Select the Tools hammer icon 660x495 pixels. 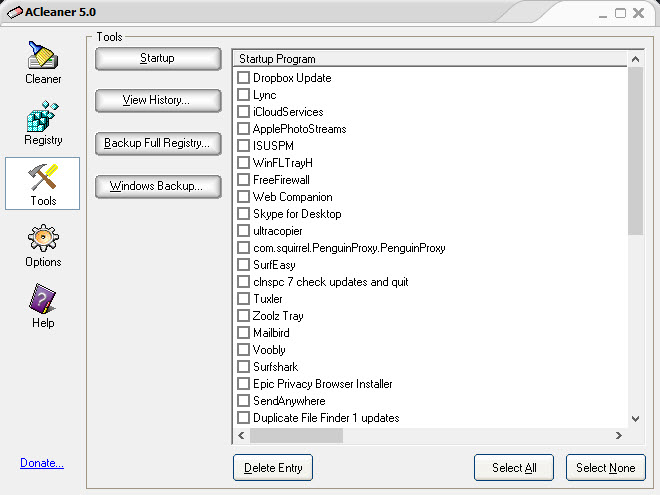coord(43,177)
